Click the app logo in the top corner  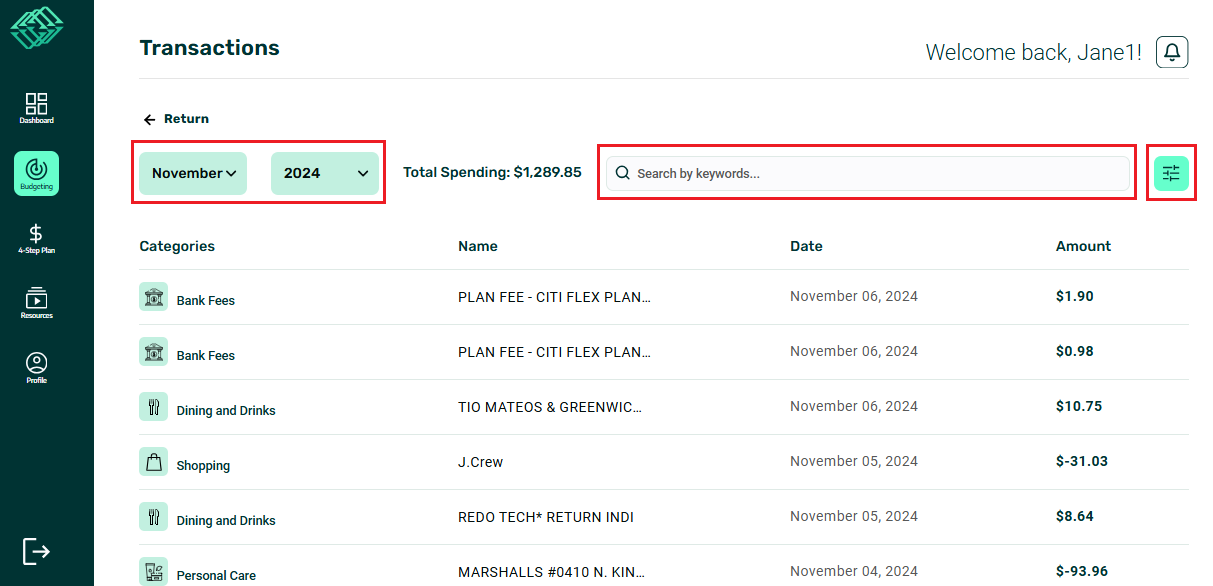pyautogui.click(x=36, y=30)
